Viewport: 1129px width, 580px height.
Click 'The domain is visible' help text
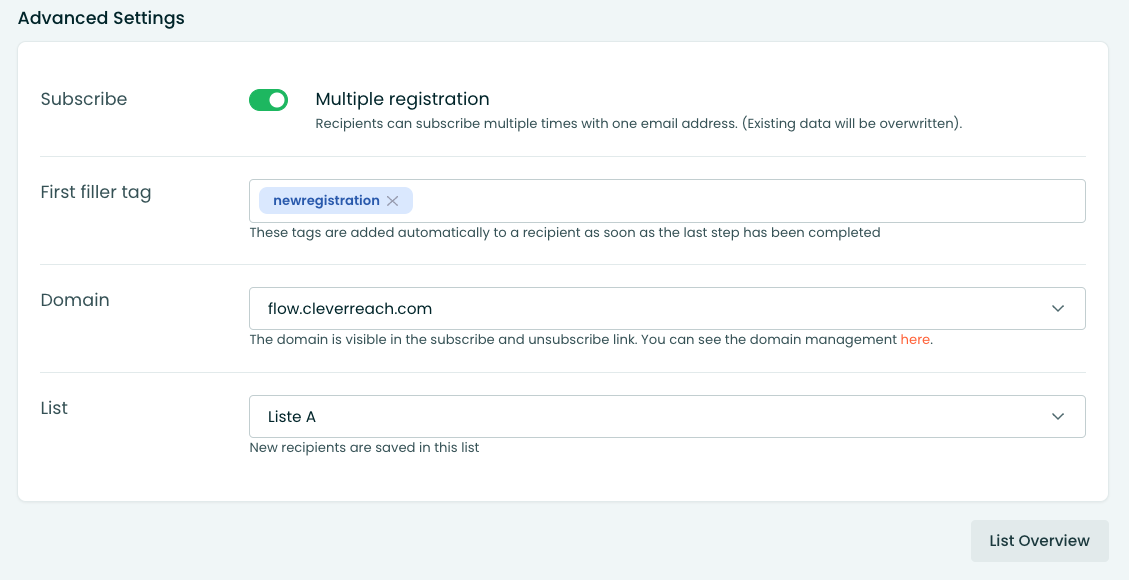point(572,340)
